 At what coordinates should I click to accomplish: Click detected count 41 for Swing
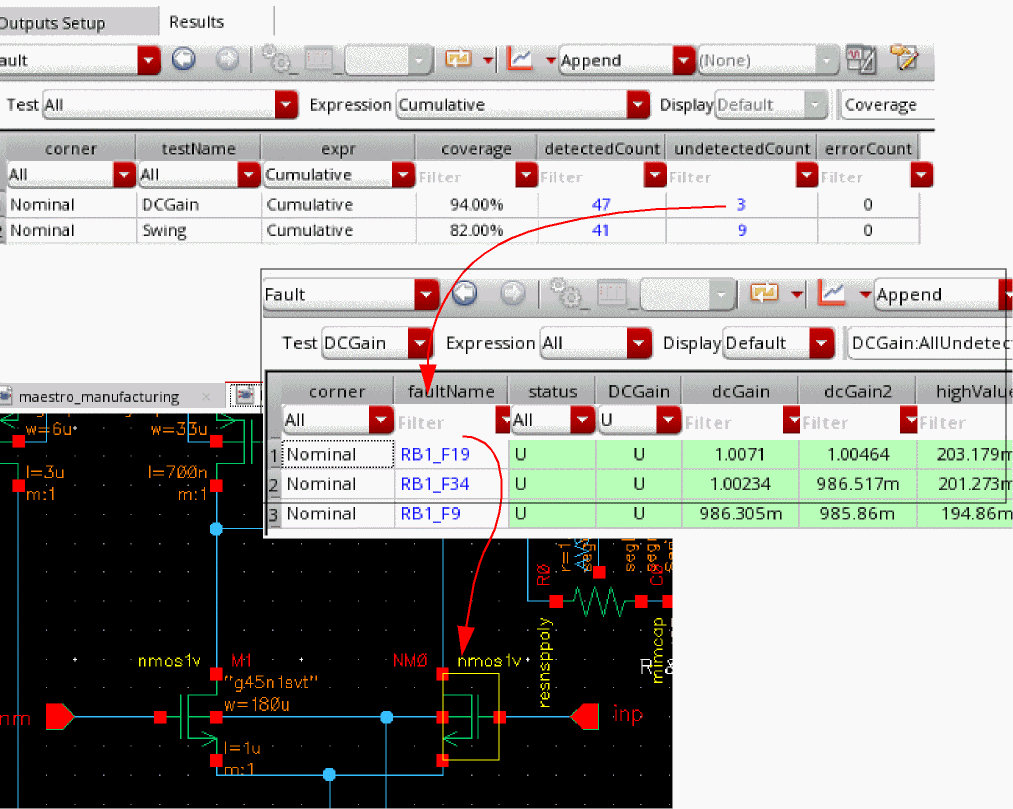[x=601, y=231]
